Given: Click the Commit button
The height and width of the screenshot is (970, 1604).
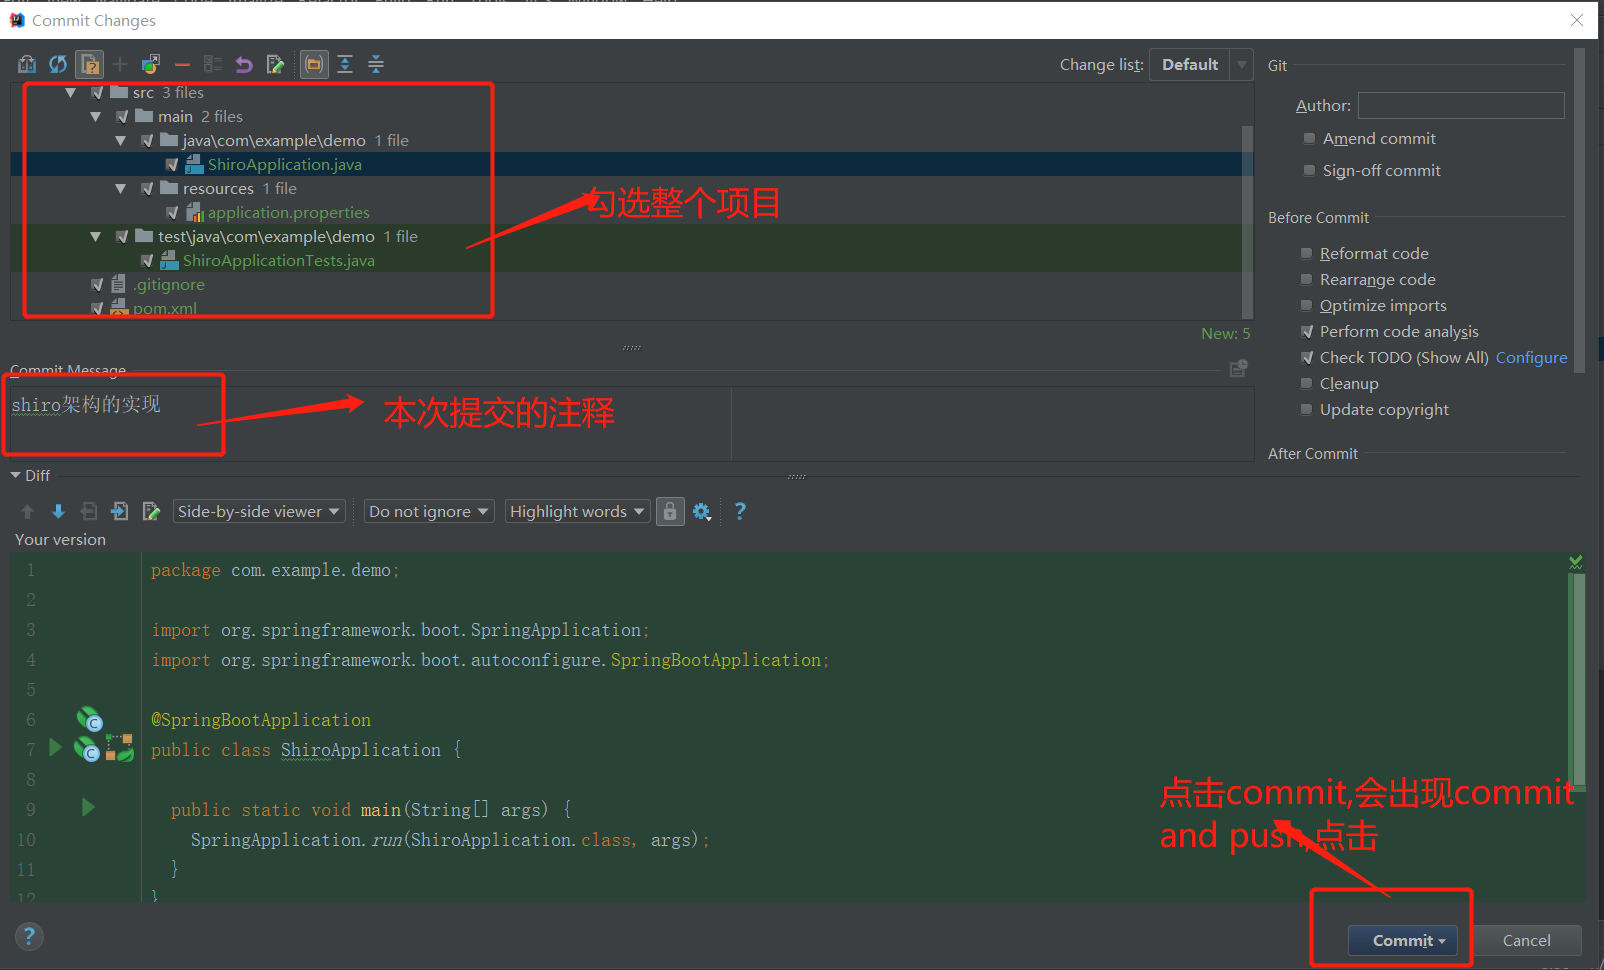Looking at the screenshot, I should pyautogui.click(x=1402, y=941).
